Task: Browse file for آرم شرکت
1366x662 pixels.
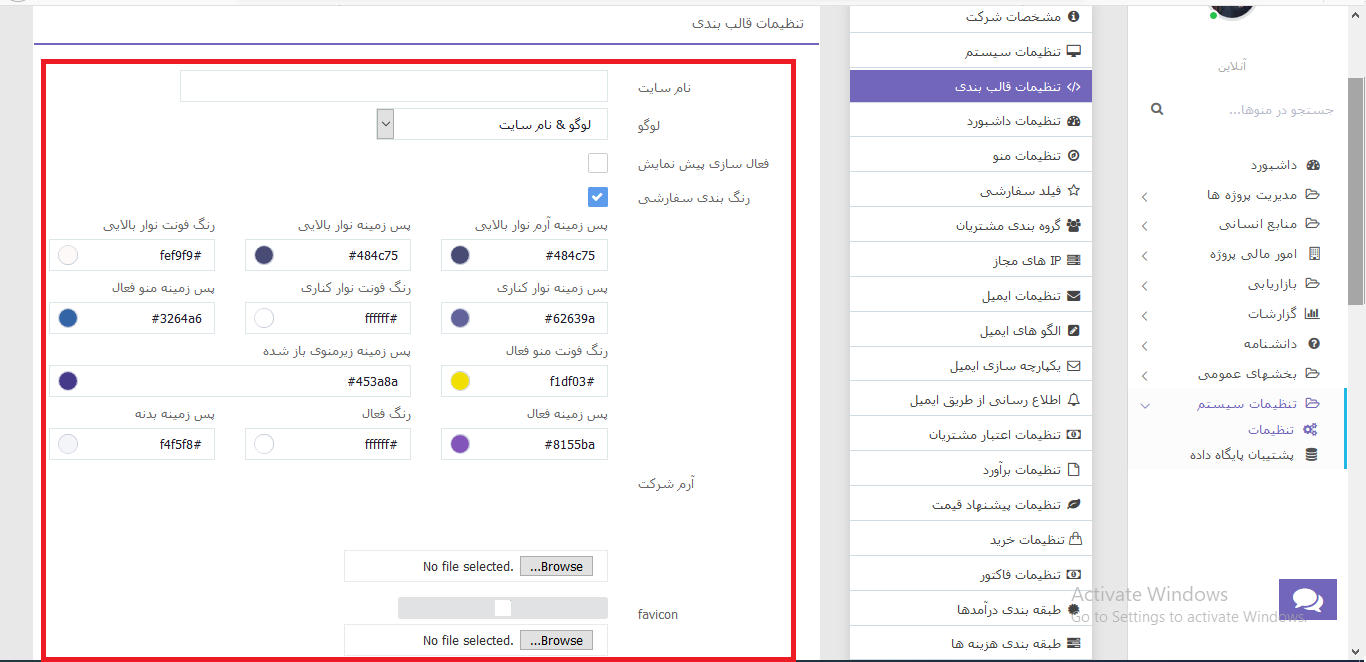Action: click(556, 566)
